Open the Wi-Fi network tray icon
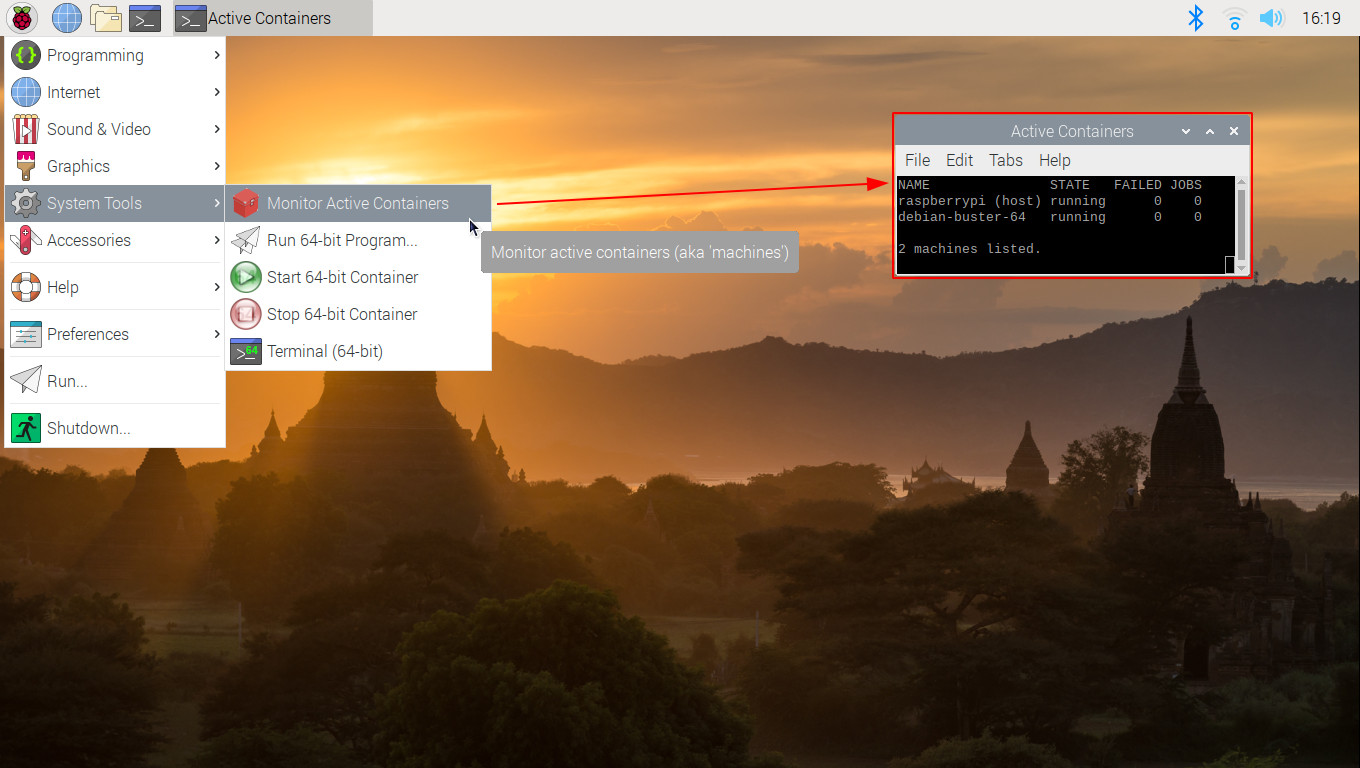The image size is (1360, 768). click(x=1235, y=18)
